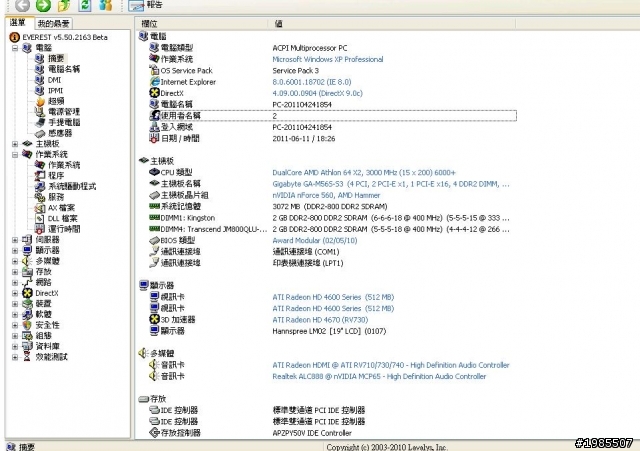Select the DIMM1: Kingston row
Viewport: 640px width, 451px height.
click(333, 218)
